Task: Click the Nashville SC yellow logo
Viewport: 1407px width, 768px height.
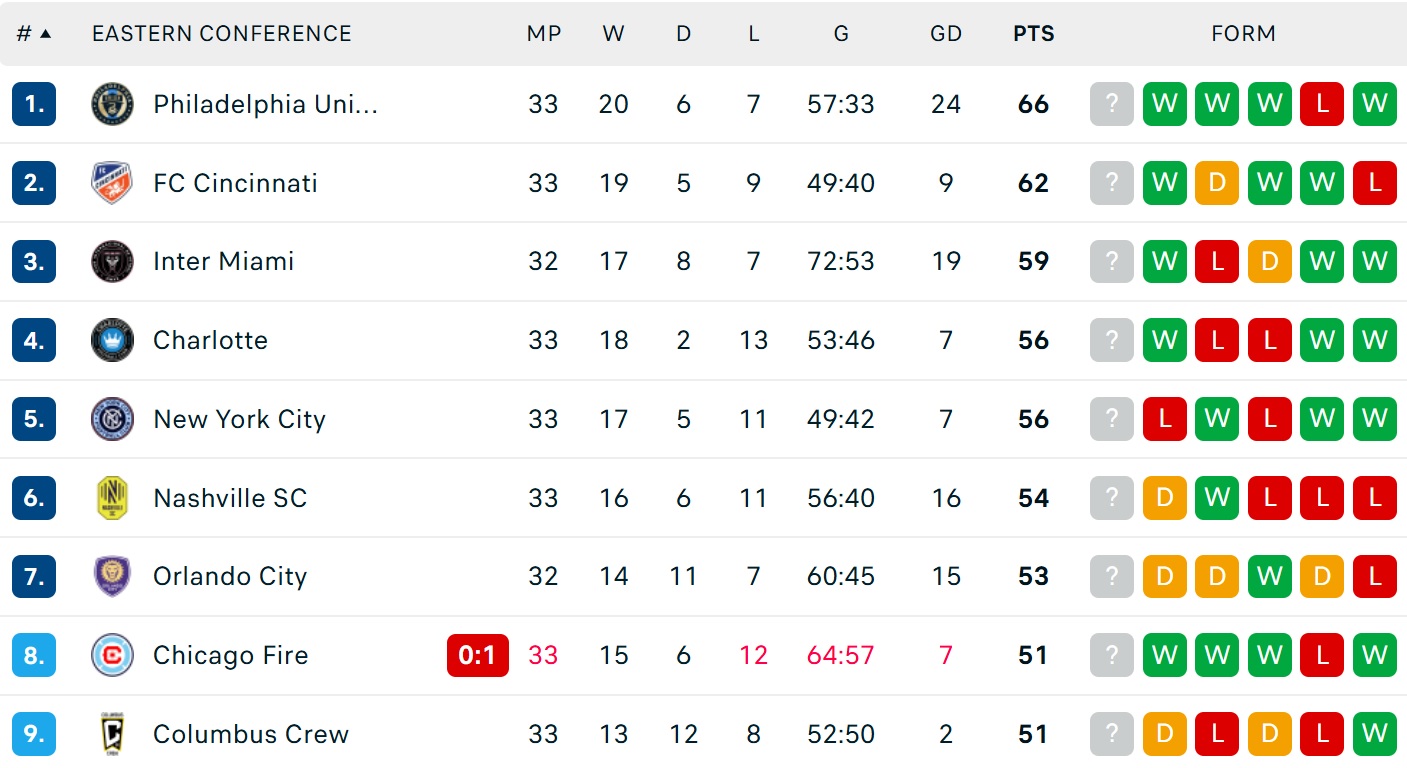Action: coord(112,498)
